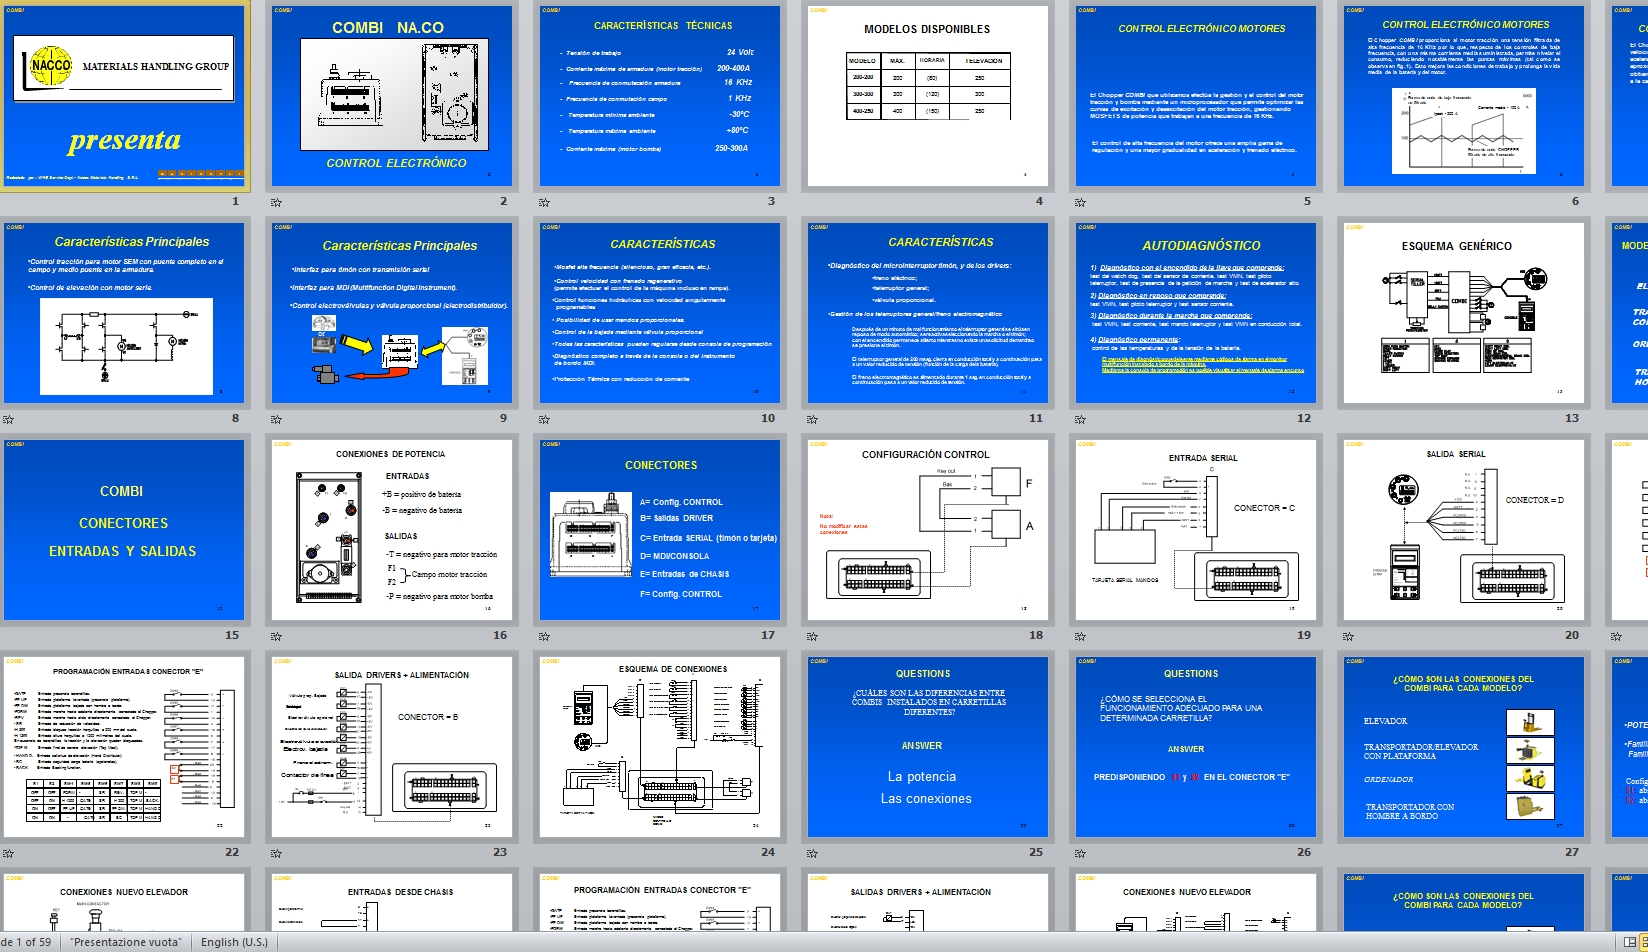Select QUESTIONS slide answering 'La potencia'
Image resolution: width=1648 pixels, height=952 pixels.
point(928,747)
